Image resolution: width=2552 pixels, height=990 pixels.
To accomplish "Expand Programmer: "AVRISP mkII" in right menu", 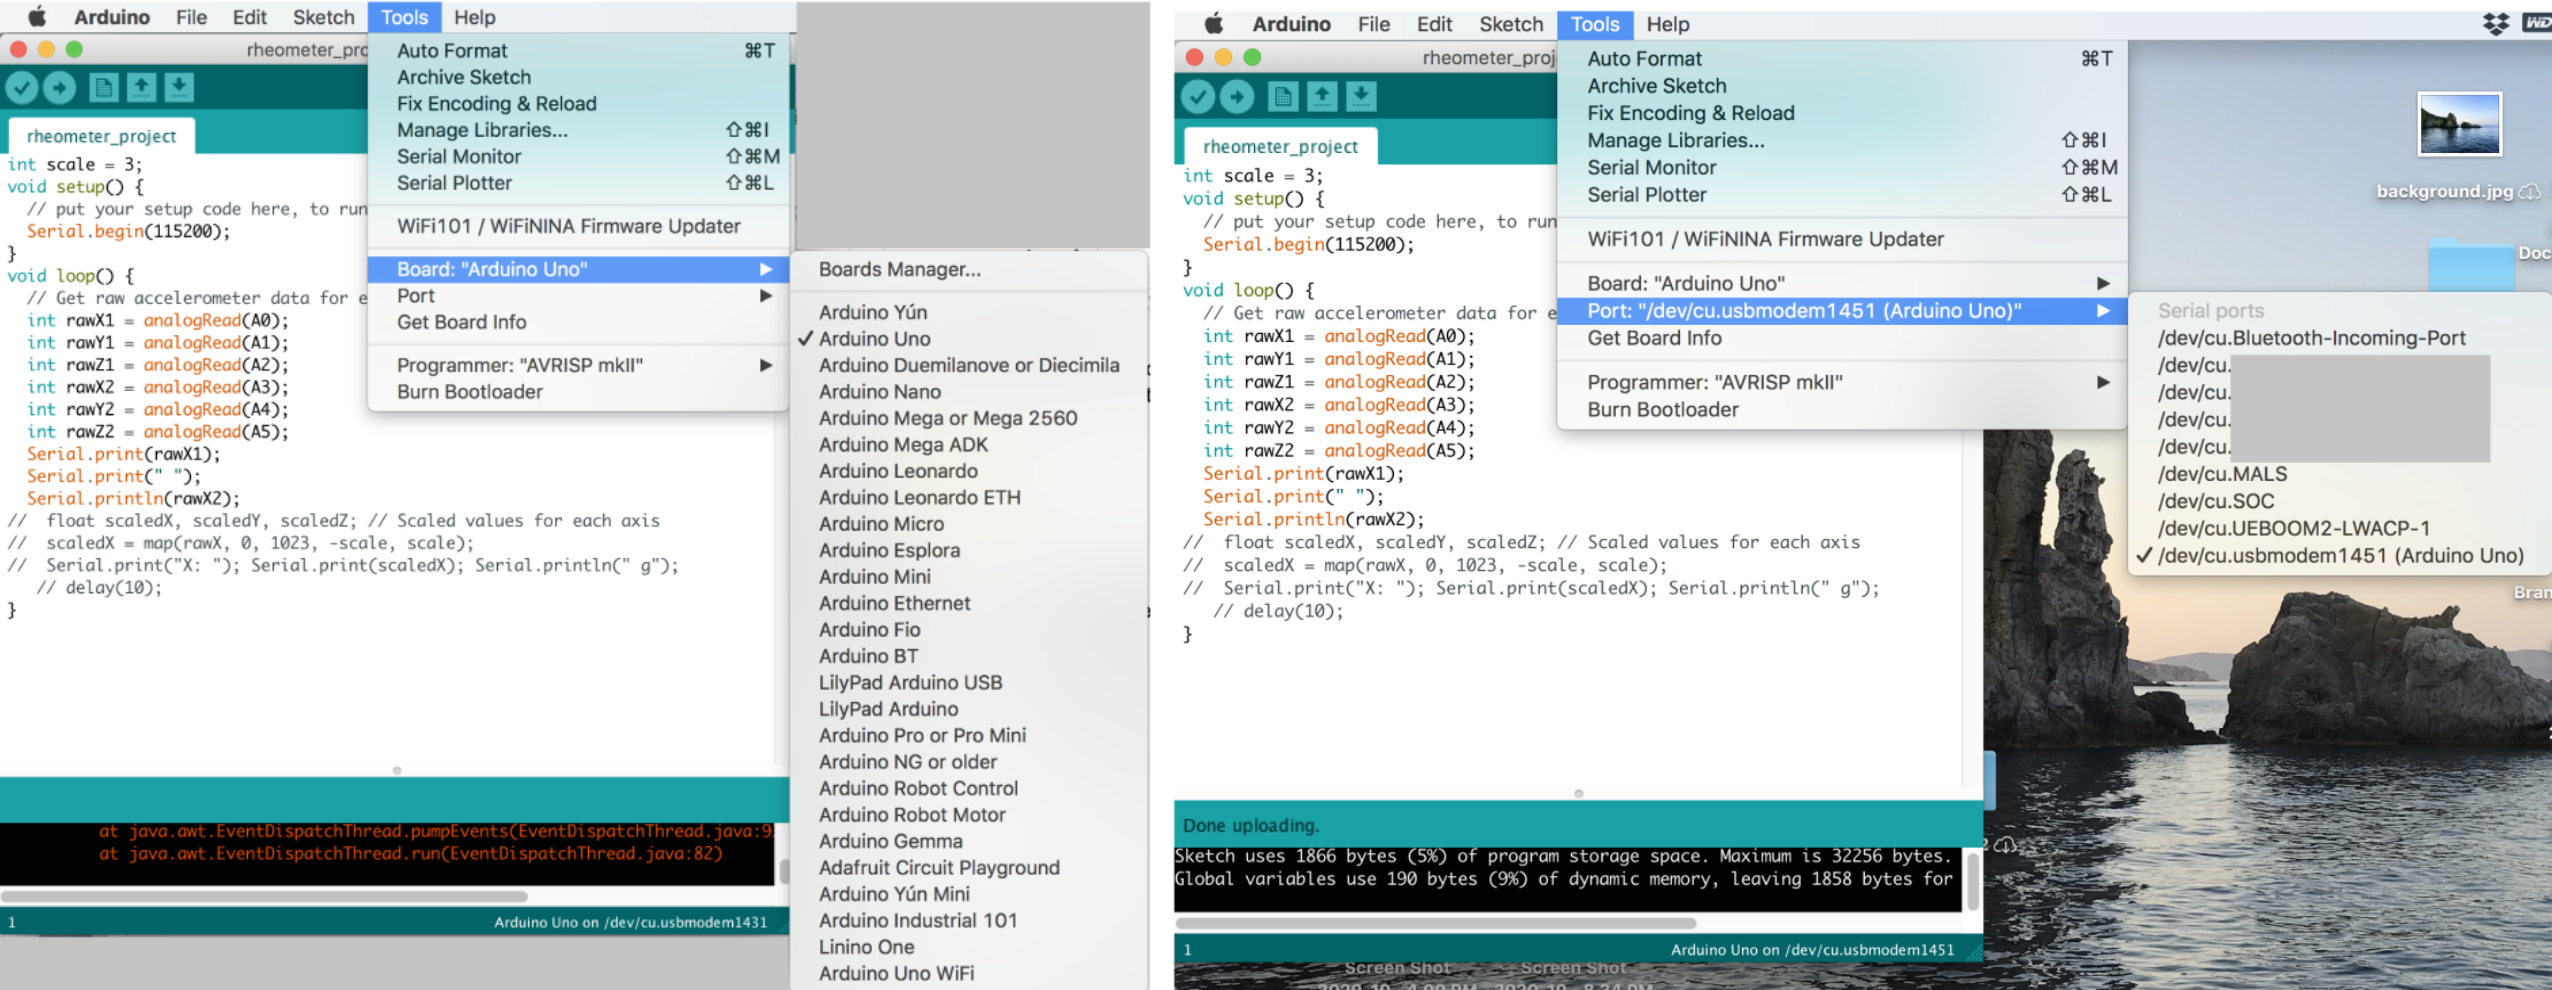I will click(x=1842, y=382).
